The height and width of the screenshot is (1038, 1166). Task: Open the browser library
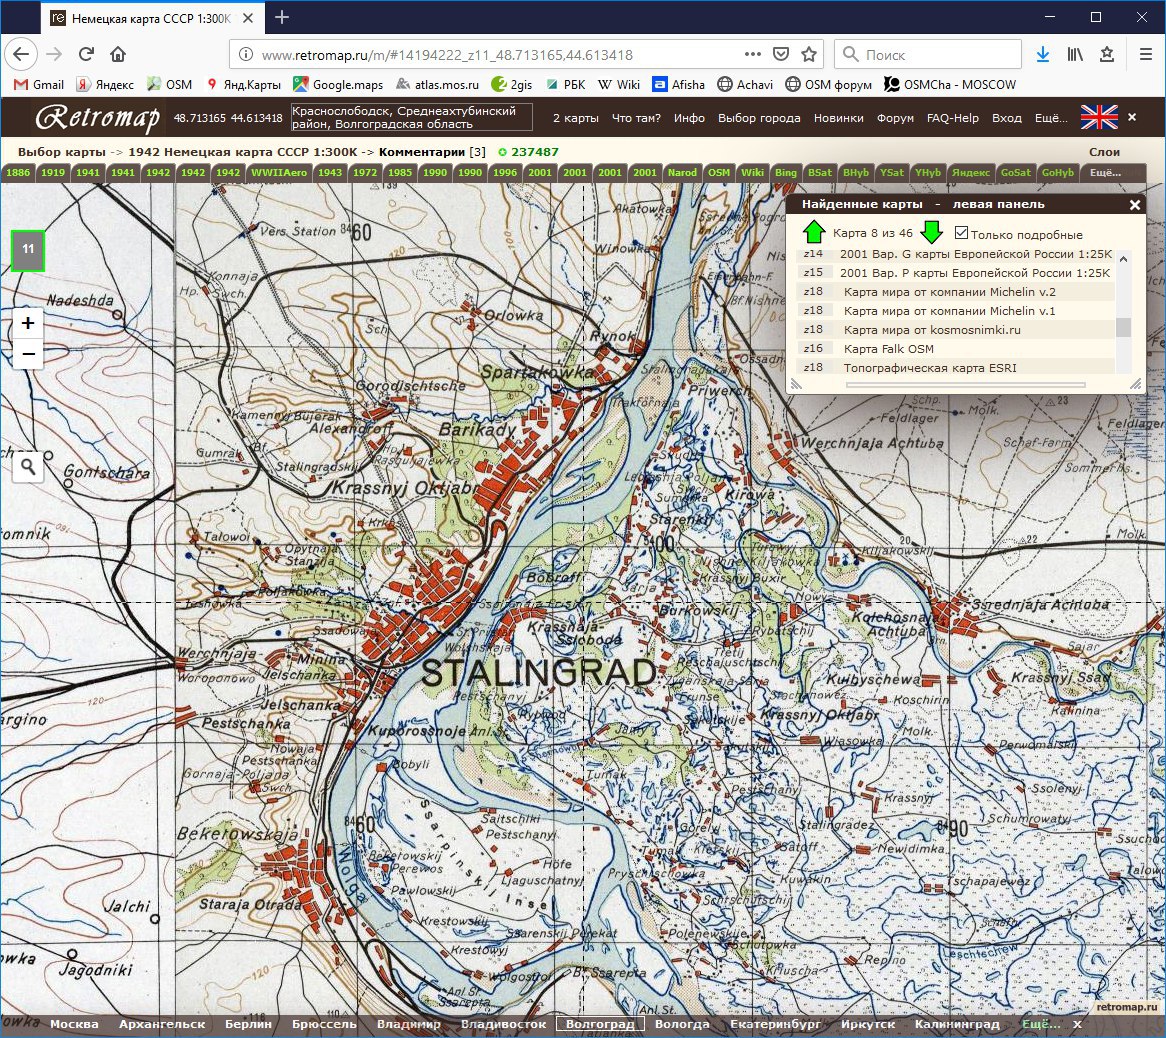point(1075,54)
